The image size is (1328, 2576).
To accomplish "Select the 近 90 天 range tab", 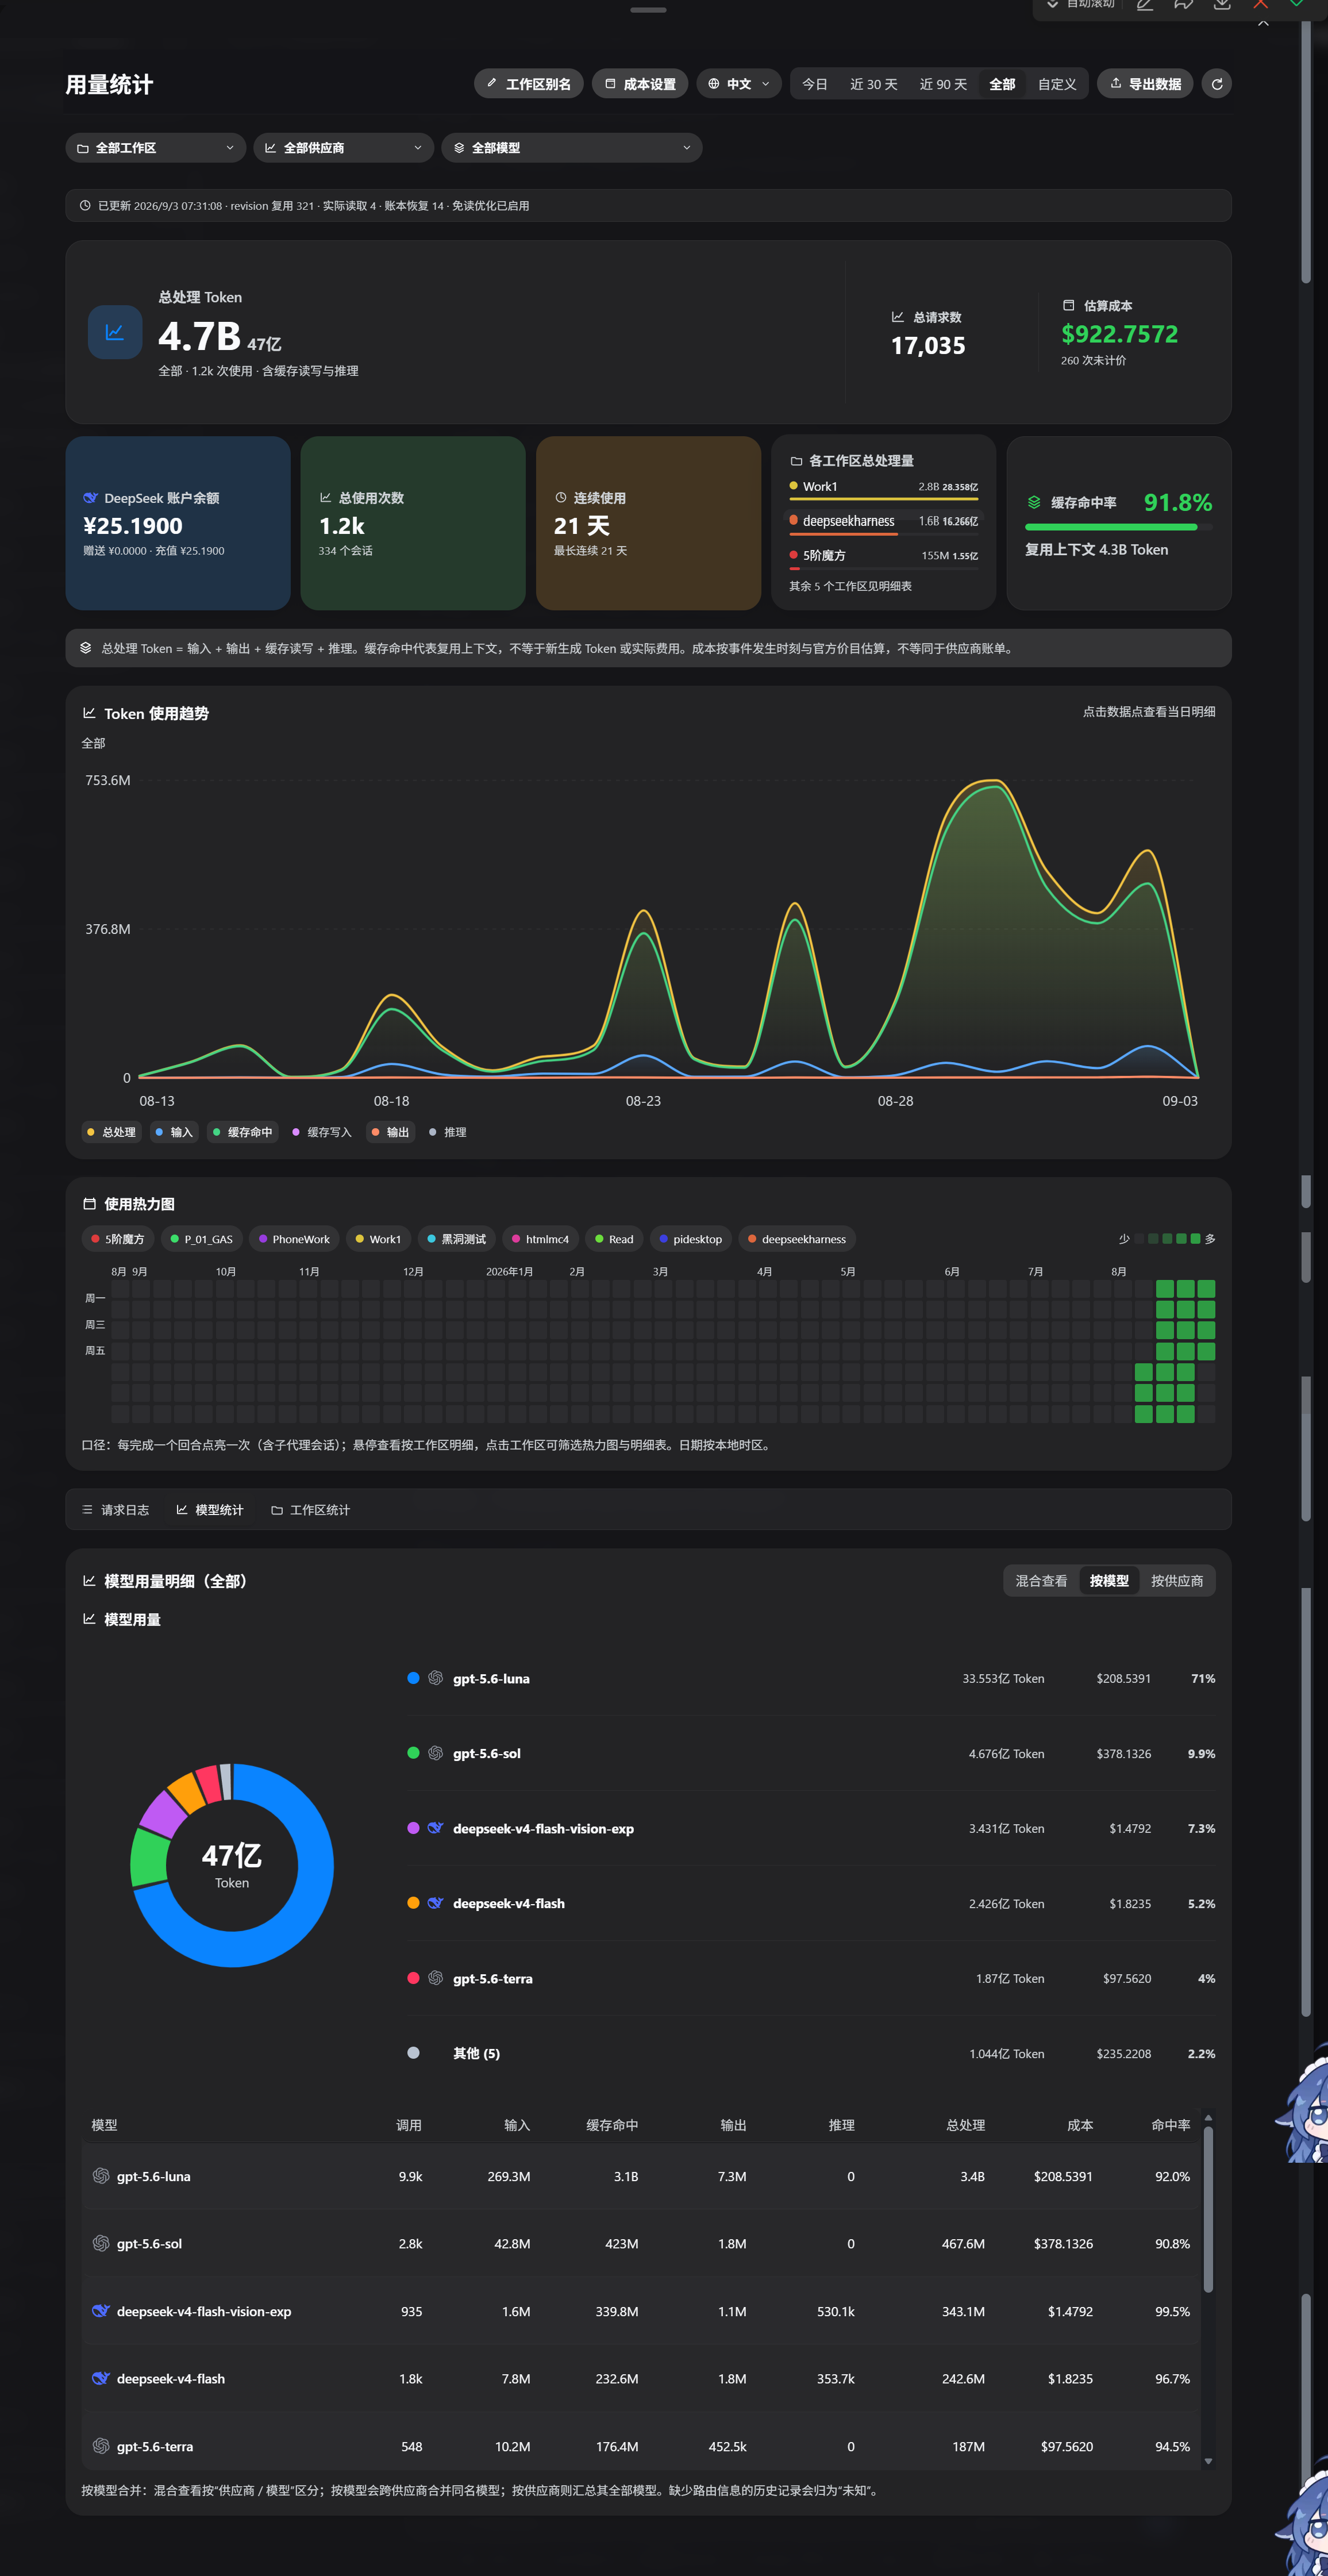I will pyautogui.click(x=943, y=84).
